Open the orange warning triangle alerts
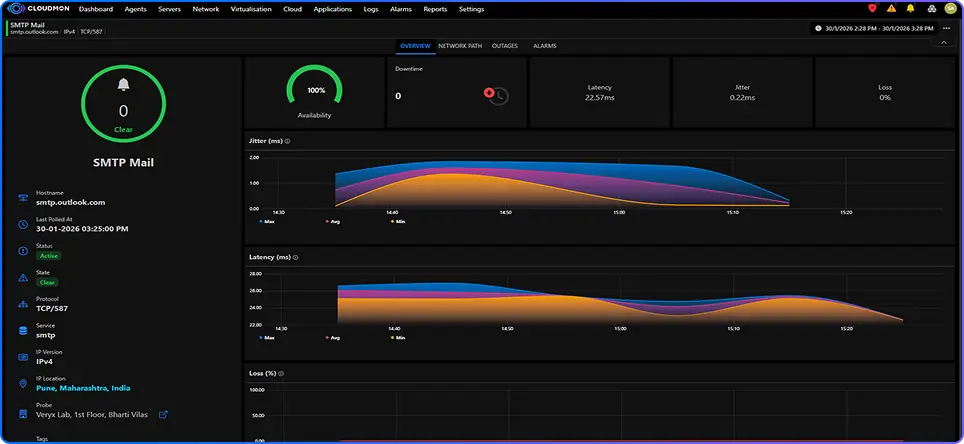The height and width of the screenshot is (444, 964). point(891,9)
